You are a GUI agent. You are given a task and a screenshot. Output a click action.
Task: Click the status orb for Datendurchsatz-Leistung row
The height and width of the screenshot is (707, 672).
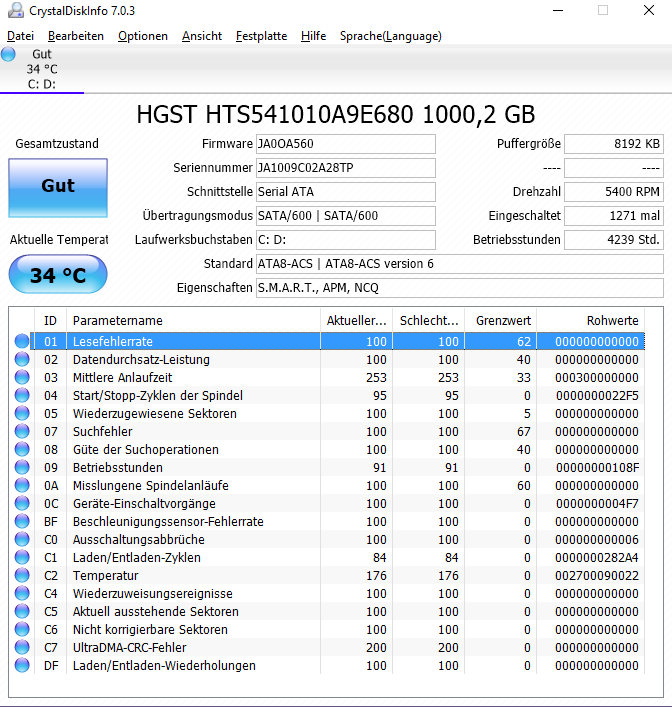coord(22,359)
